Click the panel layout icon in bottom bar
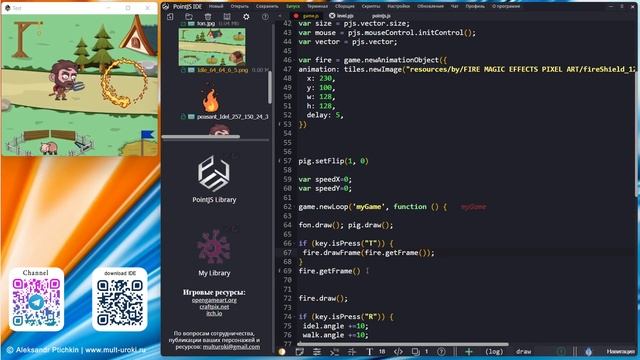 click(x=300, y=351)
